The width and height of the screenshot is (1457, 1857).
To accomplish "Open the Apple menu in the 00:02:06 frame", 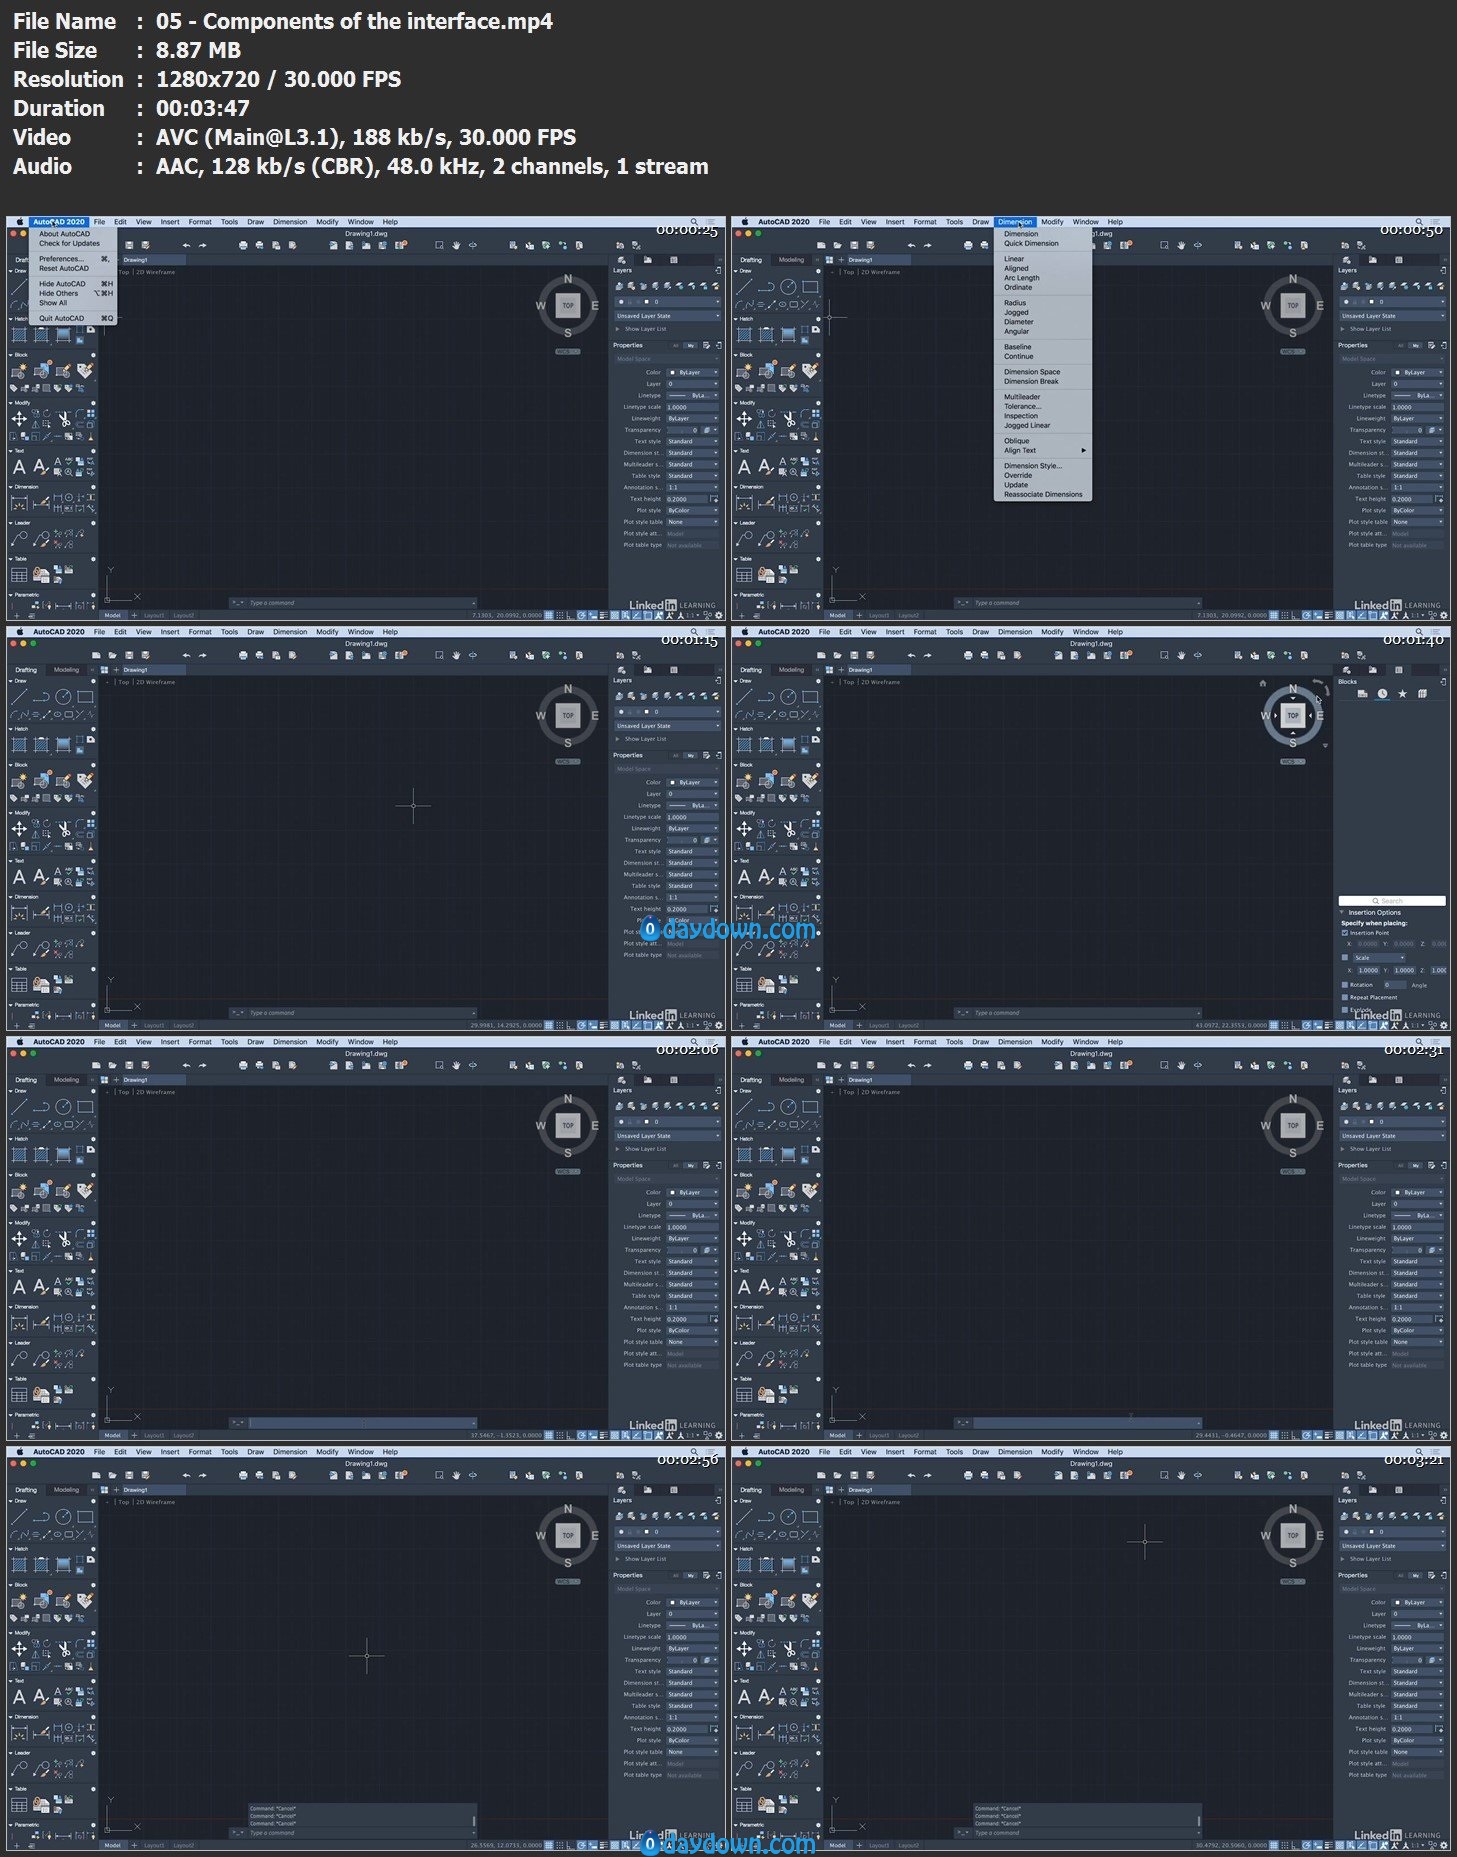I will tap(19, 1042).
